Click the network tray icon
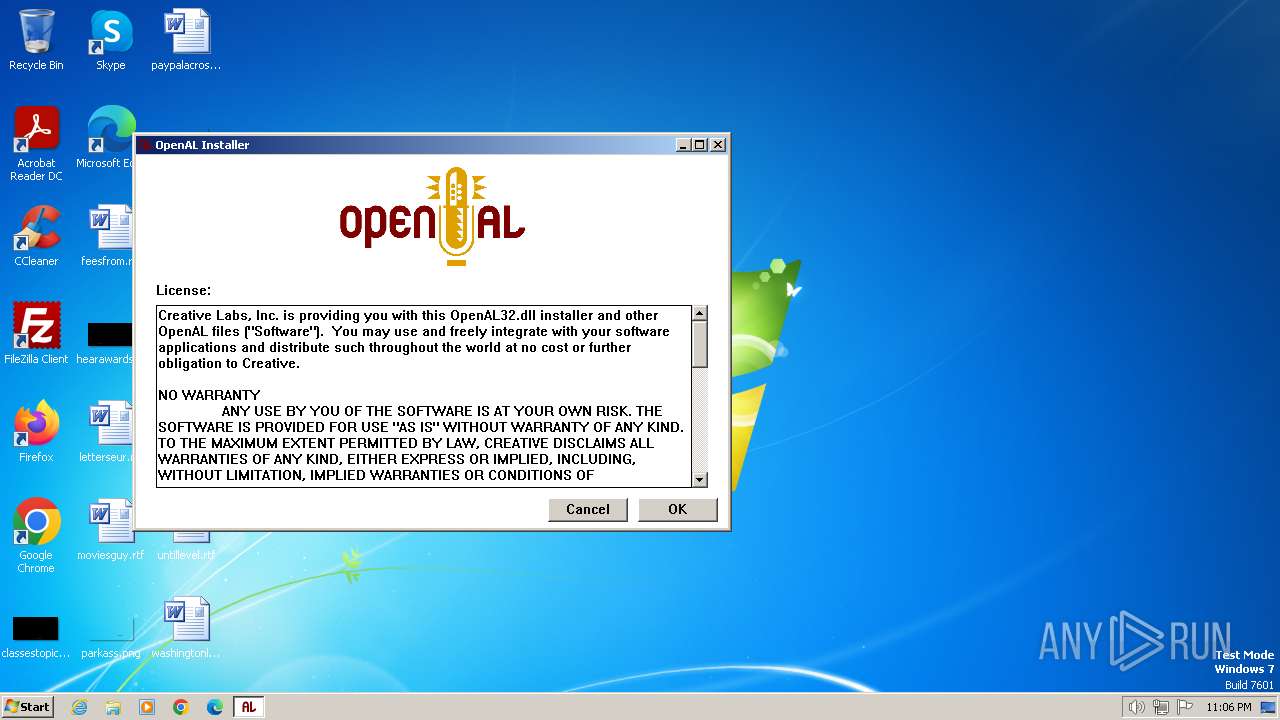This screenshot has width=1280, height=720. point(1161,707)
